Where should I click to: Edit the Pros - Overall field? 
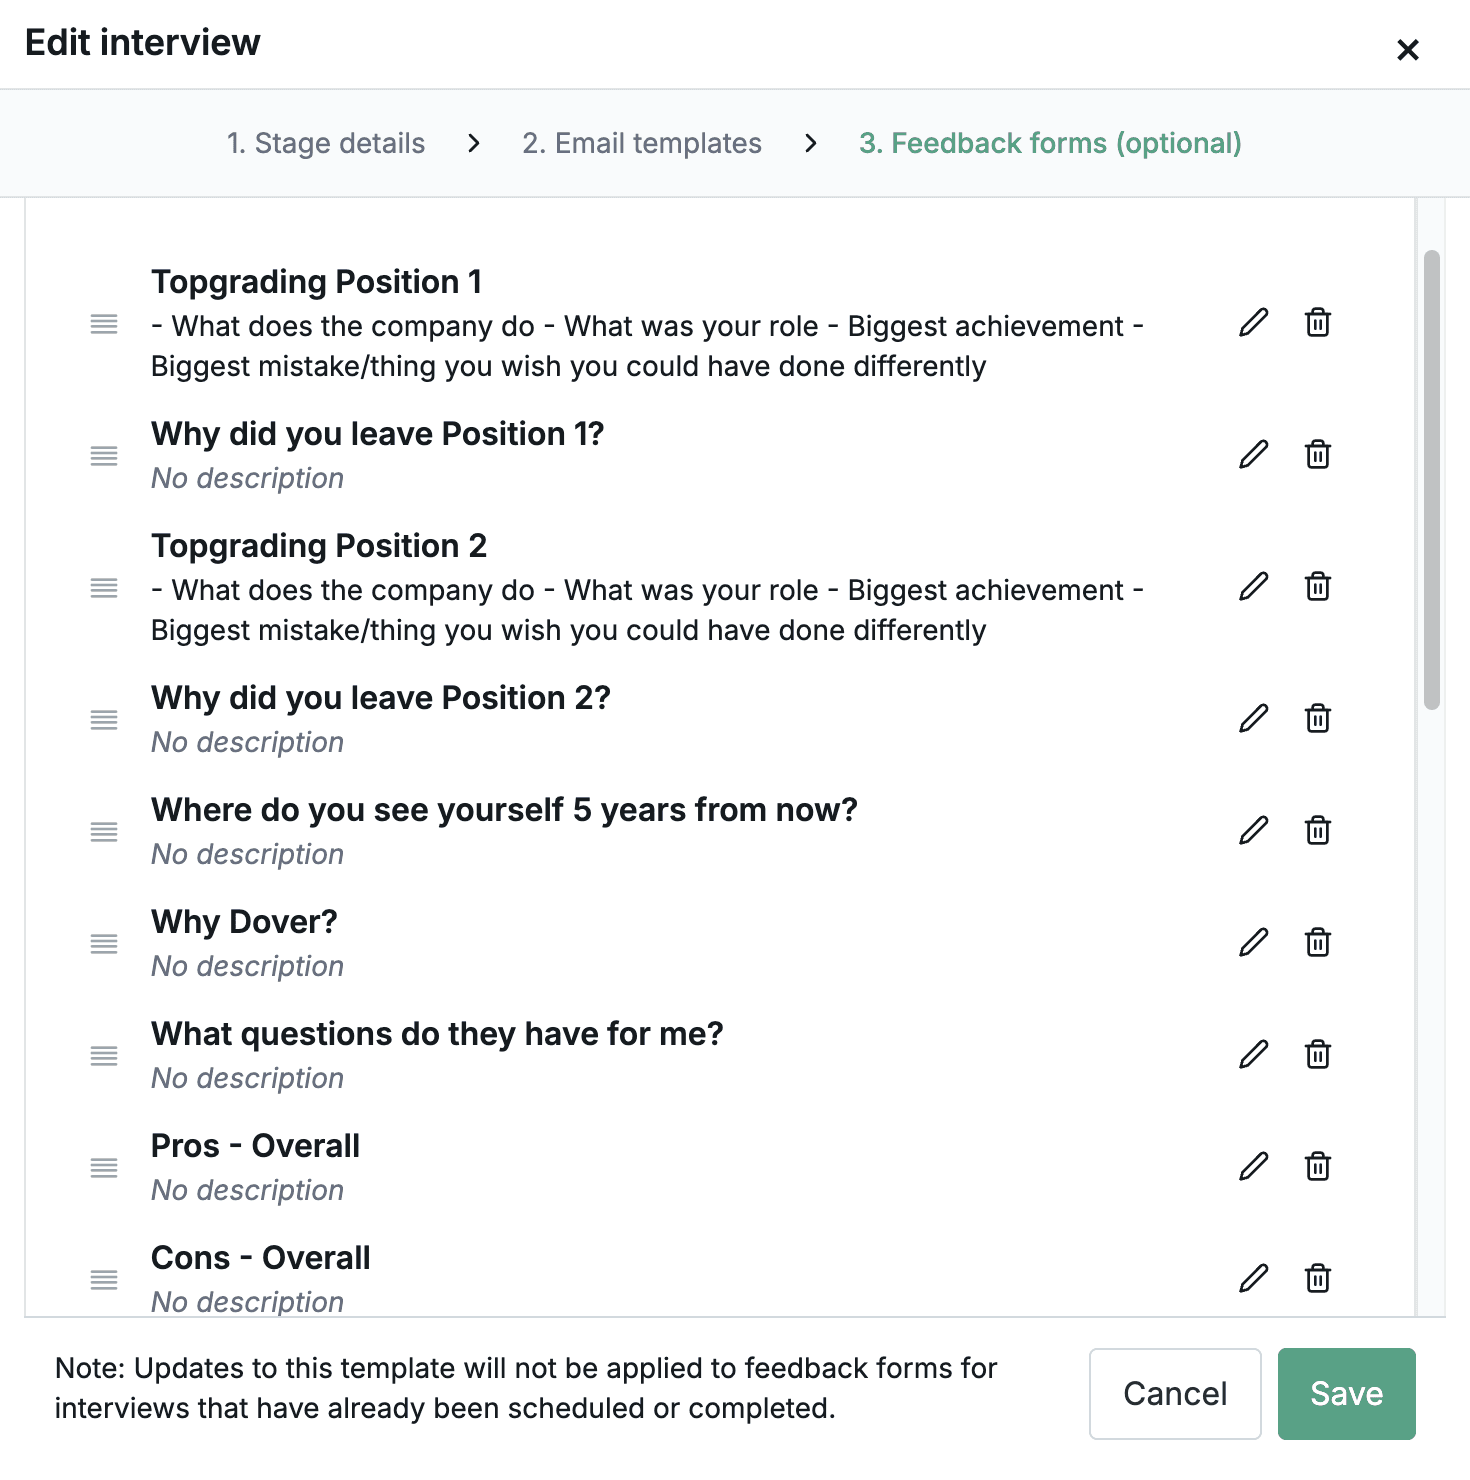pos(1253,1167)
